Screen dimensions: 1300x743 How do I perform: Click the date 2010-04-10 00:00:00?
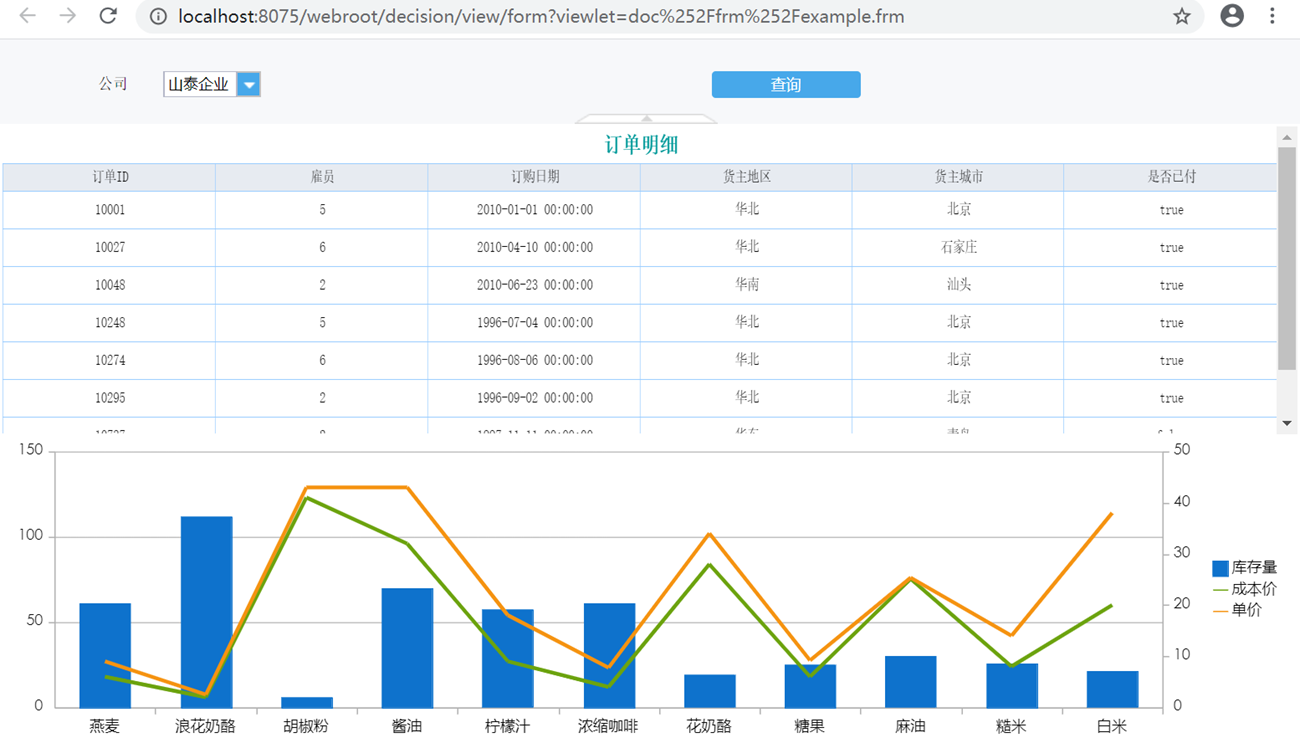[x=535, y=248]
